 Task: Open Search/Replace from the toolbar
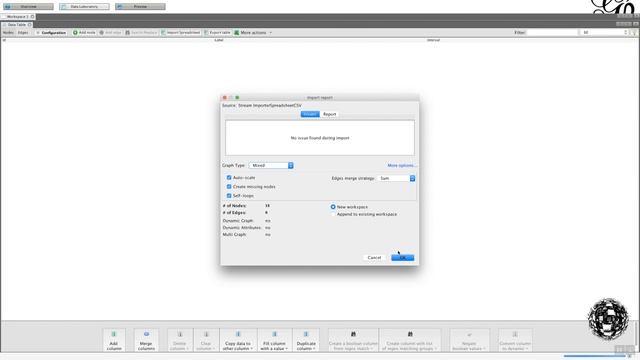point(141,33)
